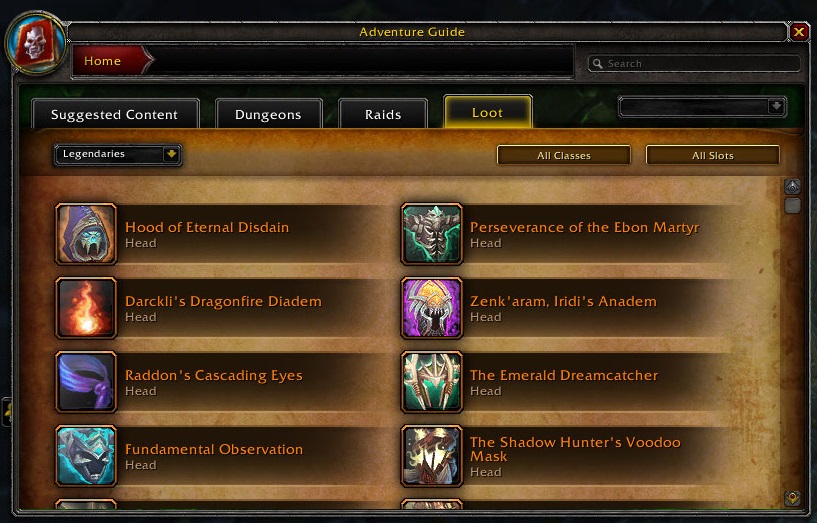817x523 pixels.
Task: Open the All Slots filter
Action: [x=713, y=155]
